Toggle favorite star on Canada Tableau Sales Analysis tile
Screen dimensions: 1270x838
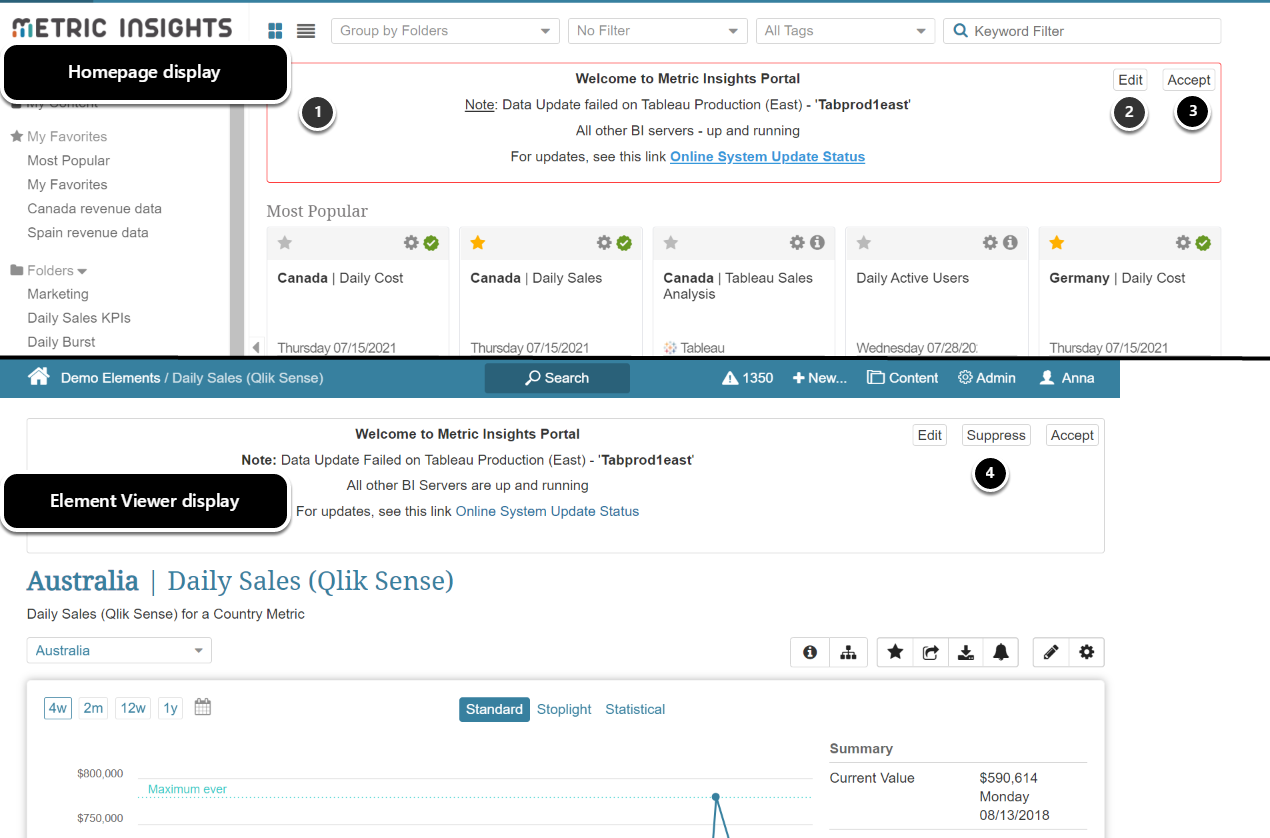pos(671,243)
